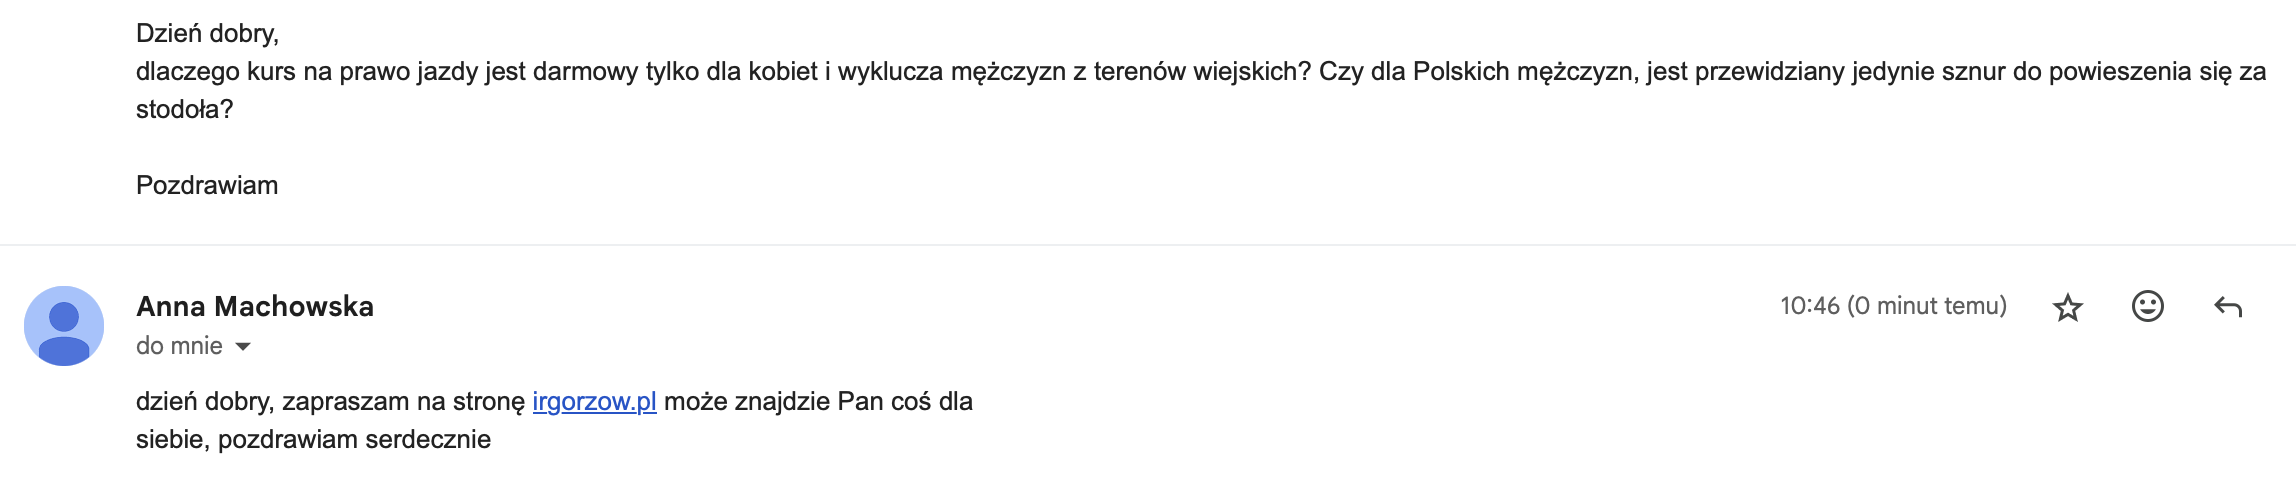
Task: Open the irgorzow.pl link
Action: click(594, 402)
